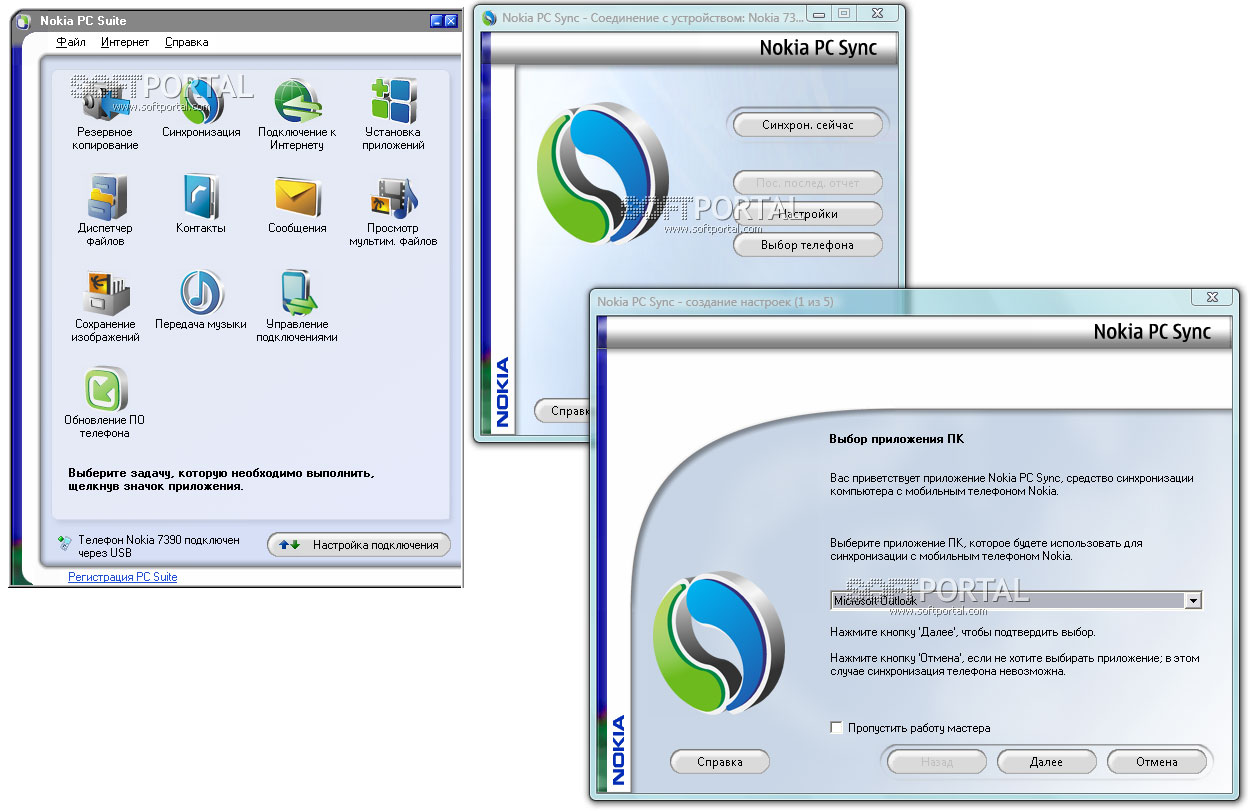Open the Сообщения envelope icon
1248x811 pixels.
(297, 197)
